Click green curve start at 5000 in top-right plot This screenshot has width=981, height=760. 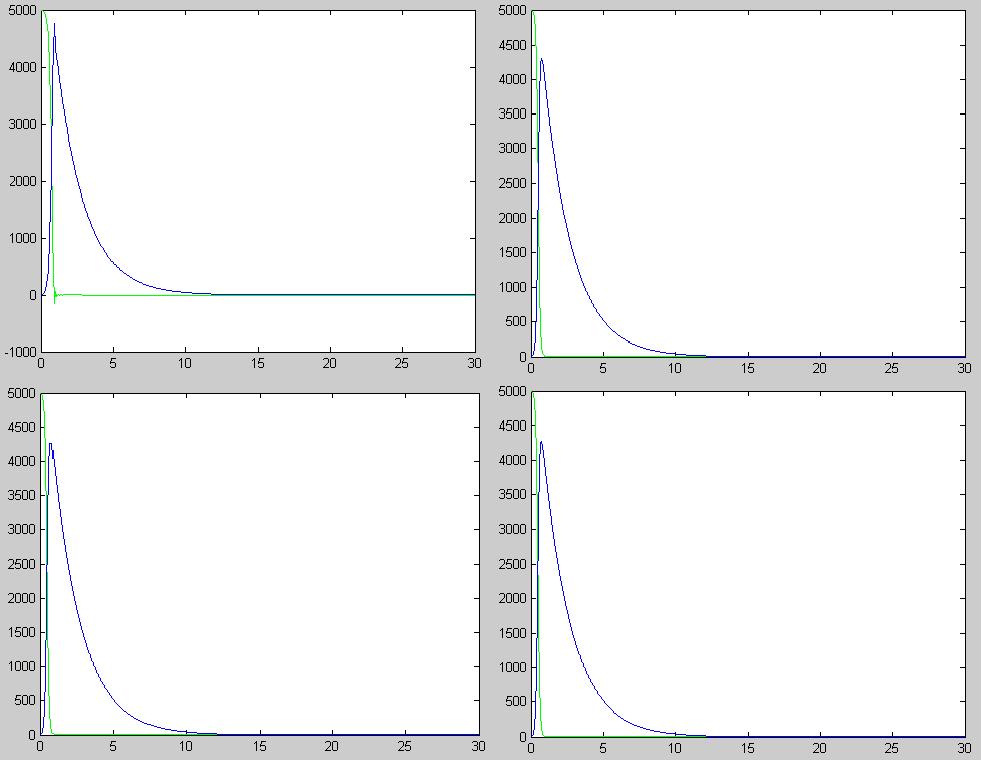tap(533, 12)
